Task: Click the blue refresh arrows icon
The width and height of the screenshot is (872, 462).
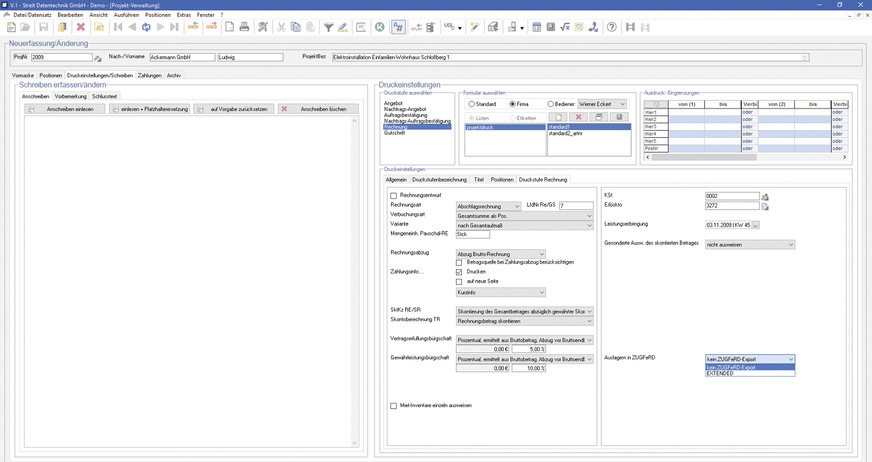Action: coord(146,27)
